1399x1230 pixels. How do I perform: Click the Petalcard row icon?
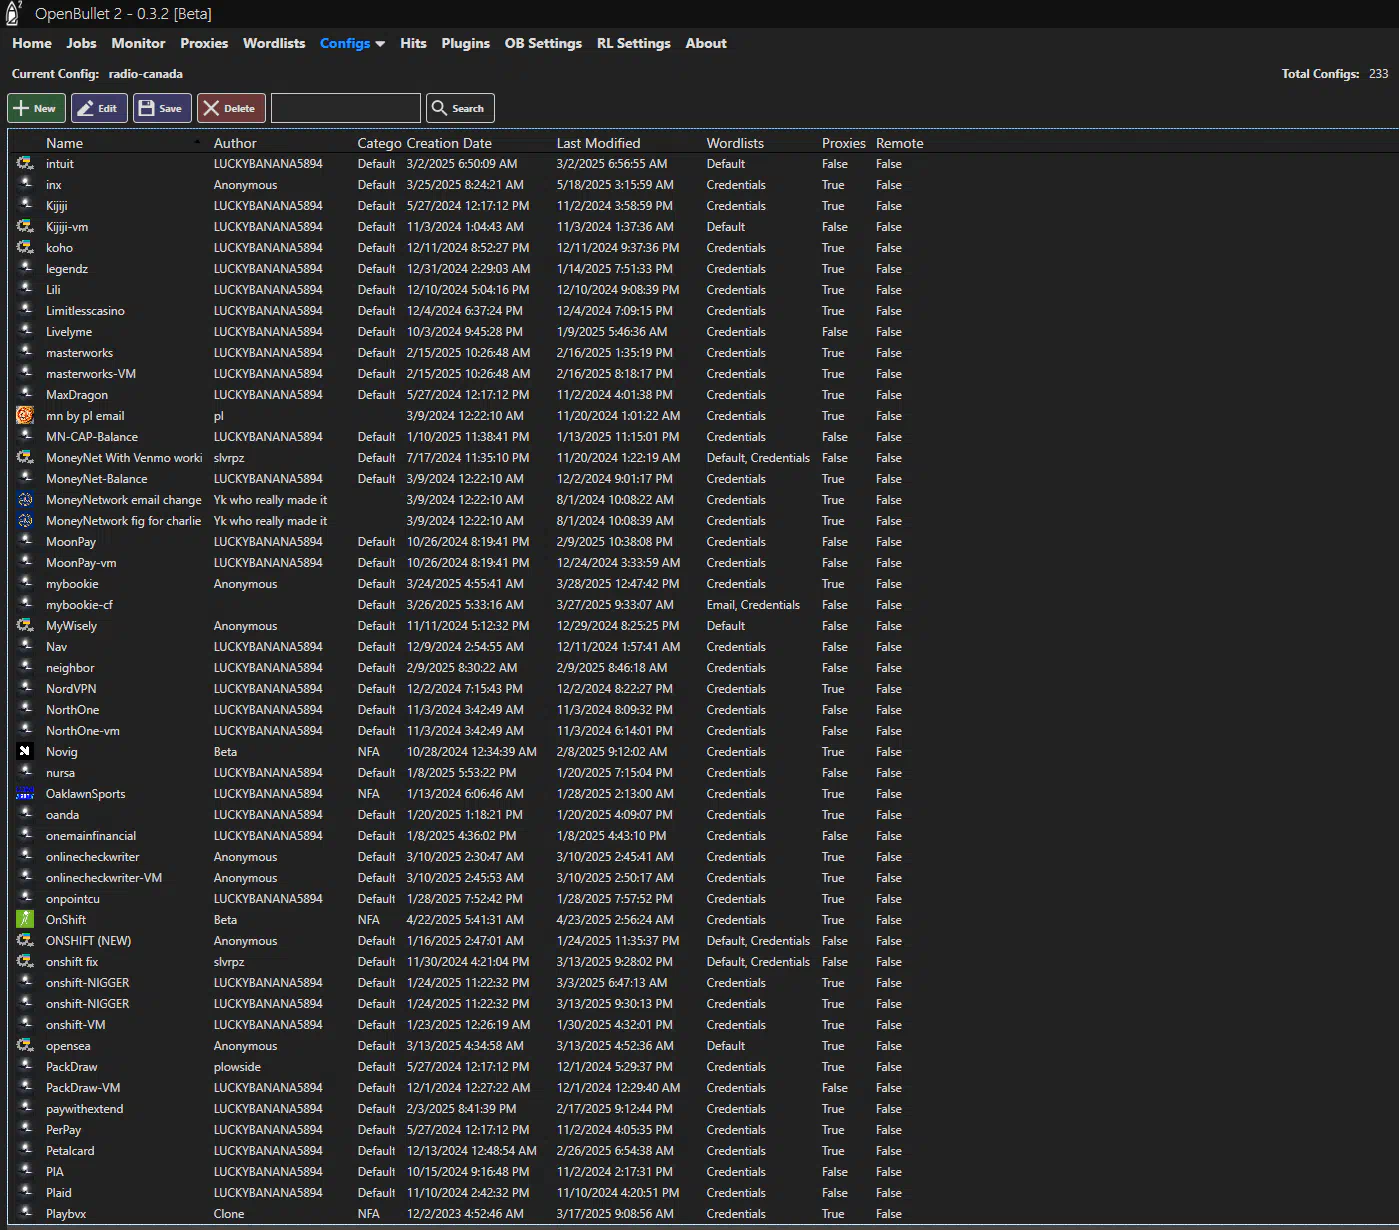click(25, 1151)
